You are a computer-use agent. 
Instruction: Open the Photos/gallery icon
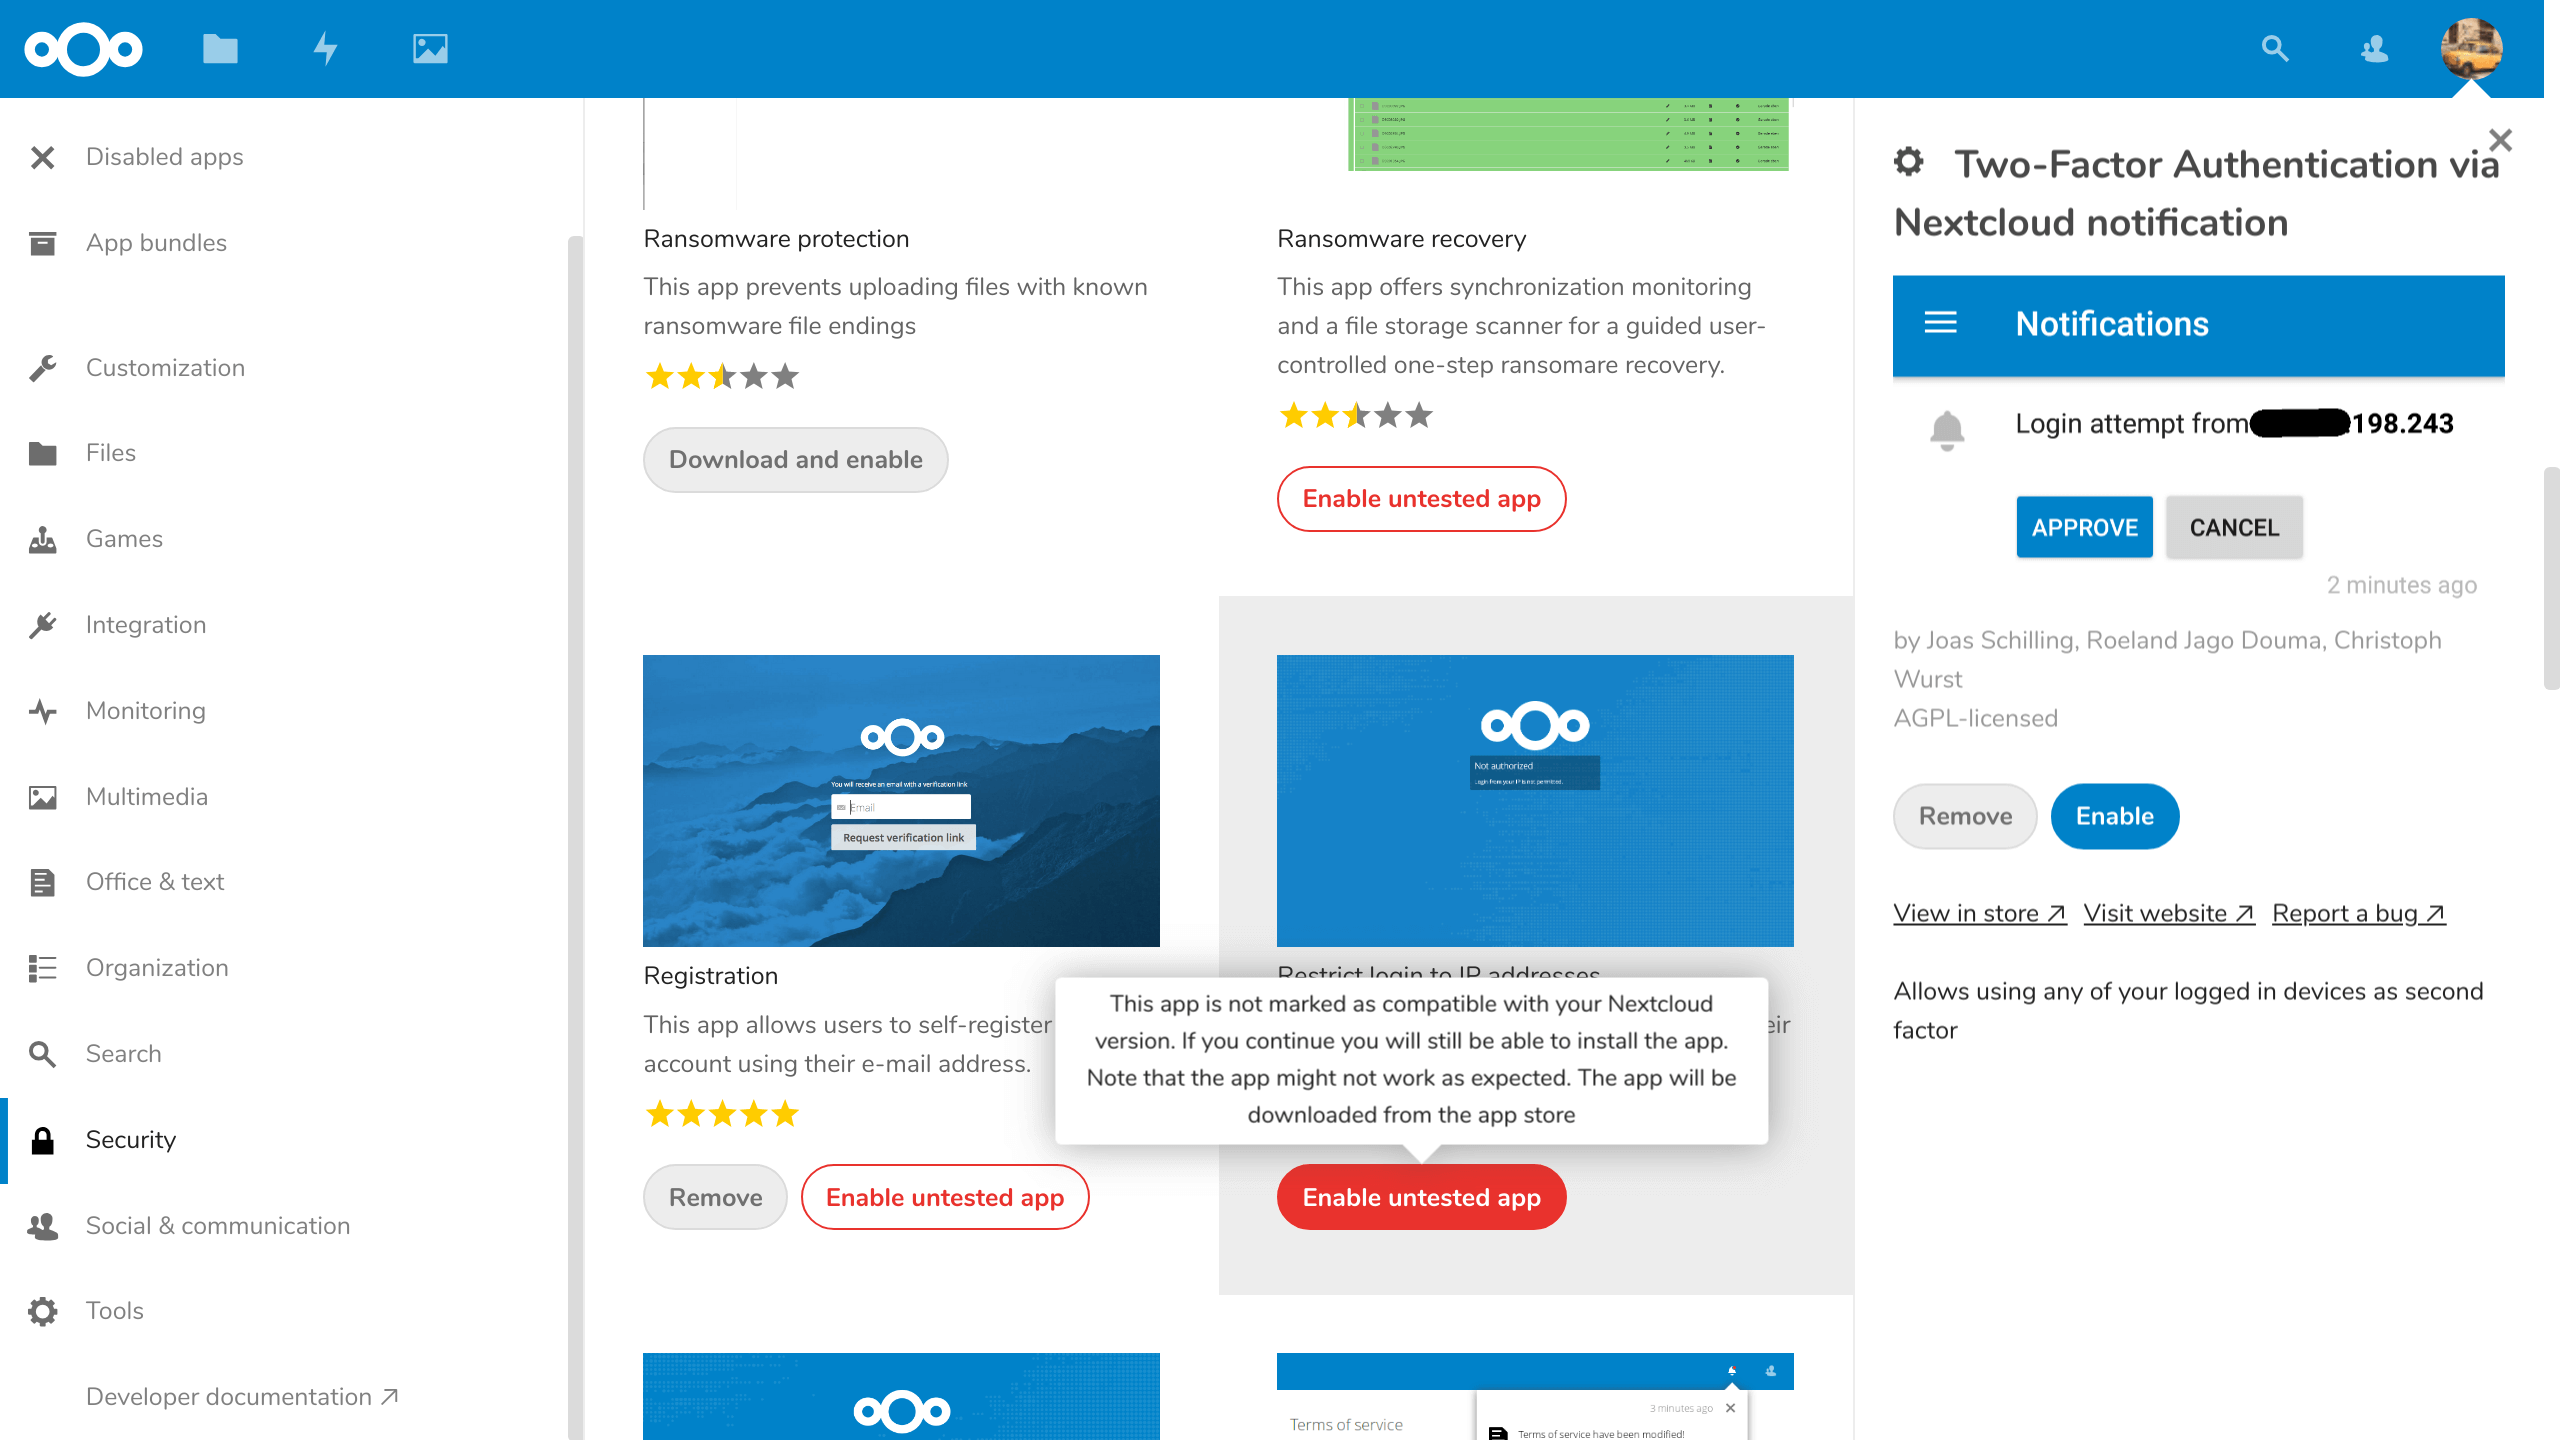click(431, 47)
